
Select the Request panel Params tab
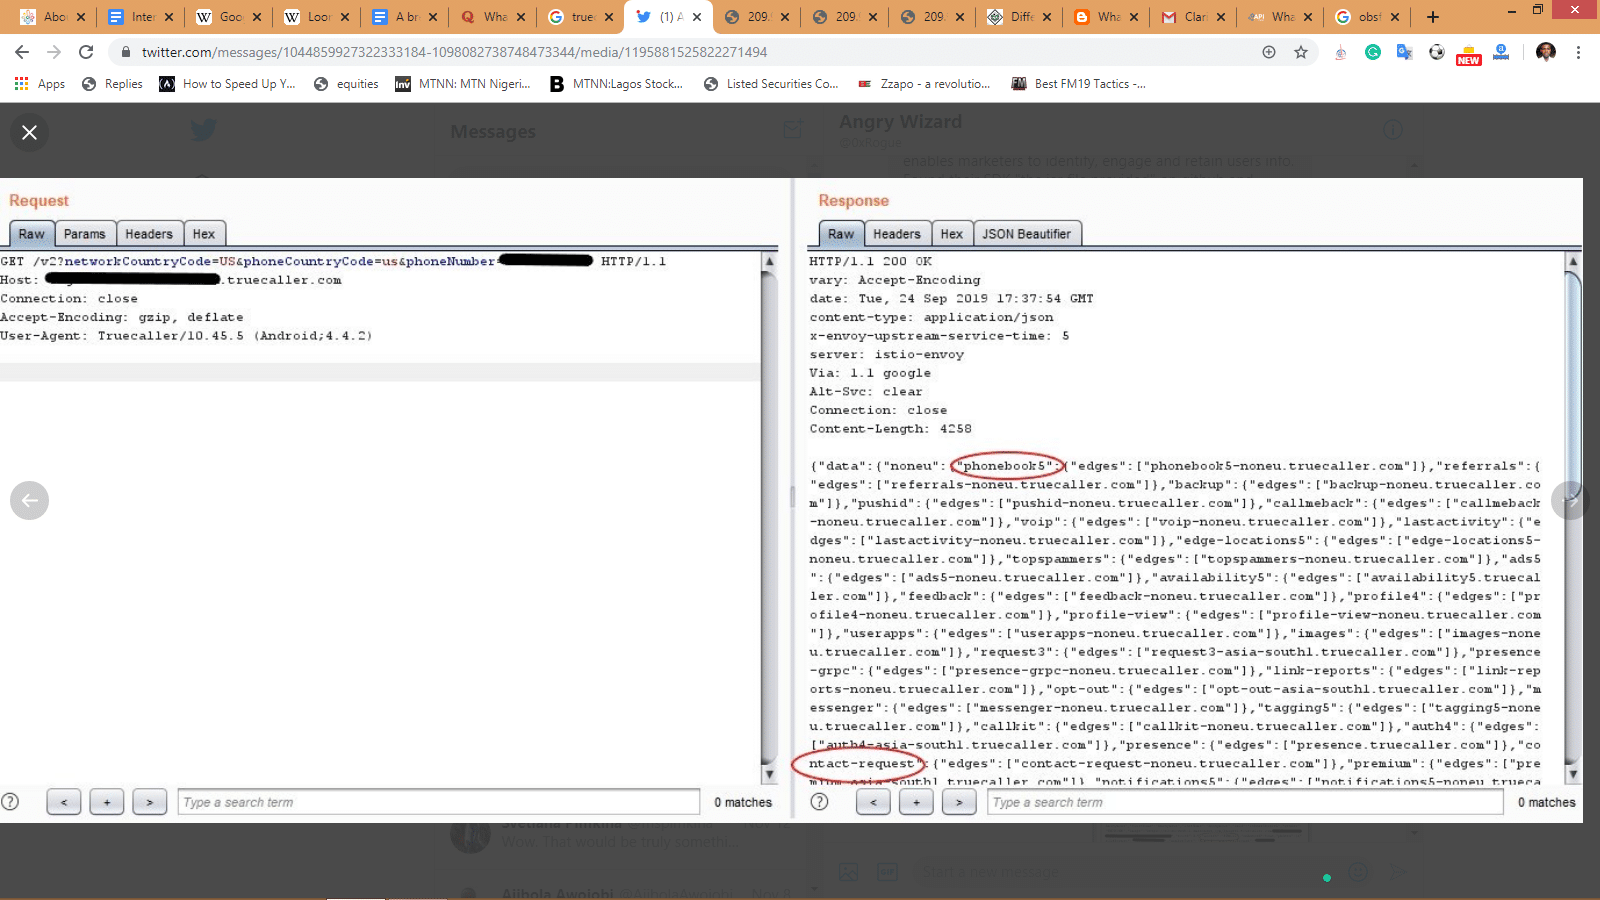[x=85, y=234]
